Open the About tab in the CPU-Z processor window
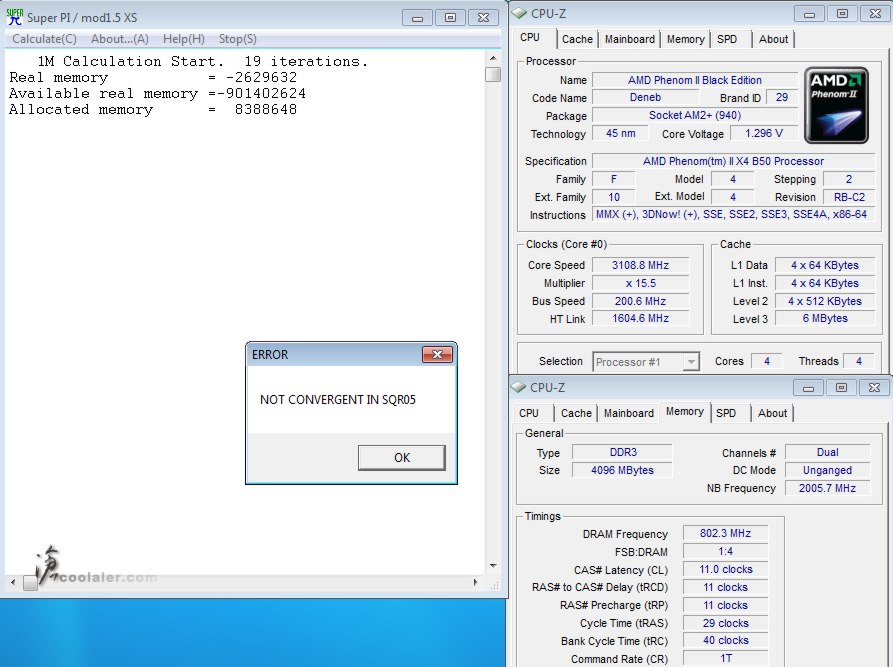 click(x=773, y=39)
